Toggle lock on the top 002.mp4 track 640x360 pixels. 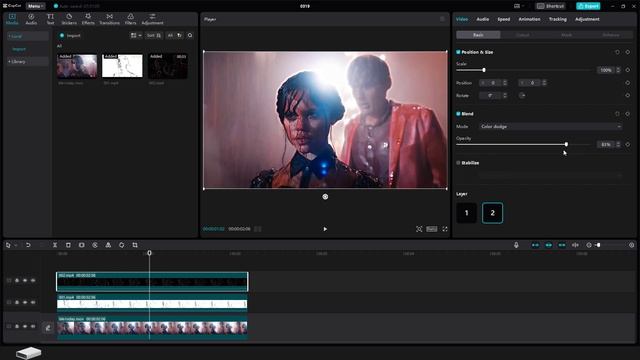click(17, 280)
